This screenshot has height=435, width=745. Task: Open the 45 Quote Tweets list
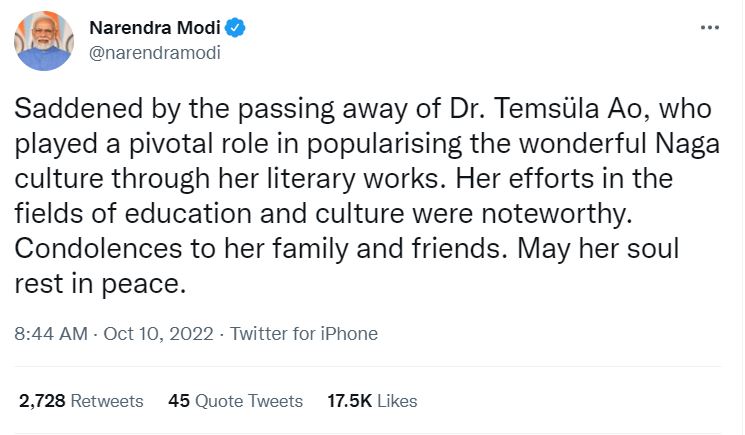[x=235, y=401]
